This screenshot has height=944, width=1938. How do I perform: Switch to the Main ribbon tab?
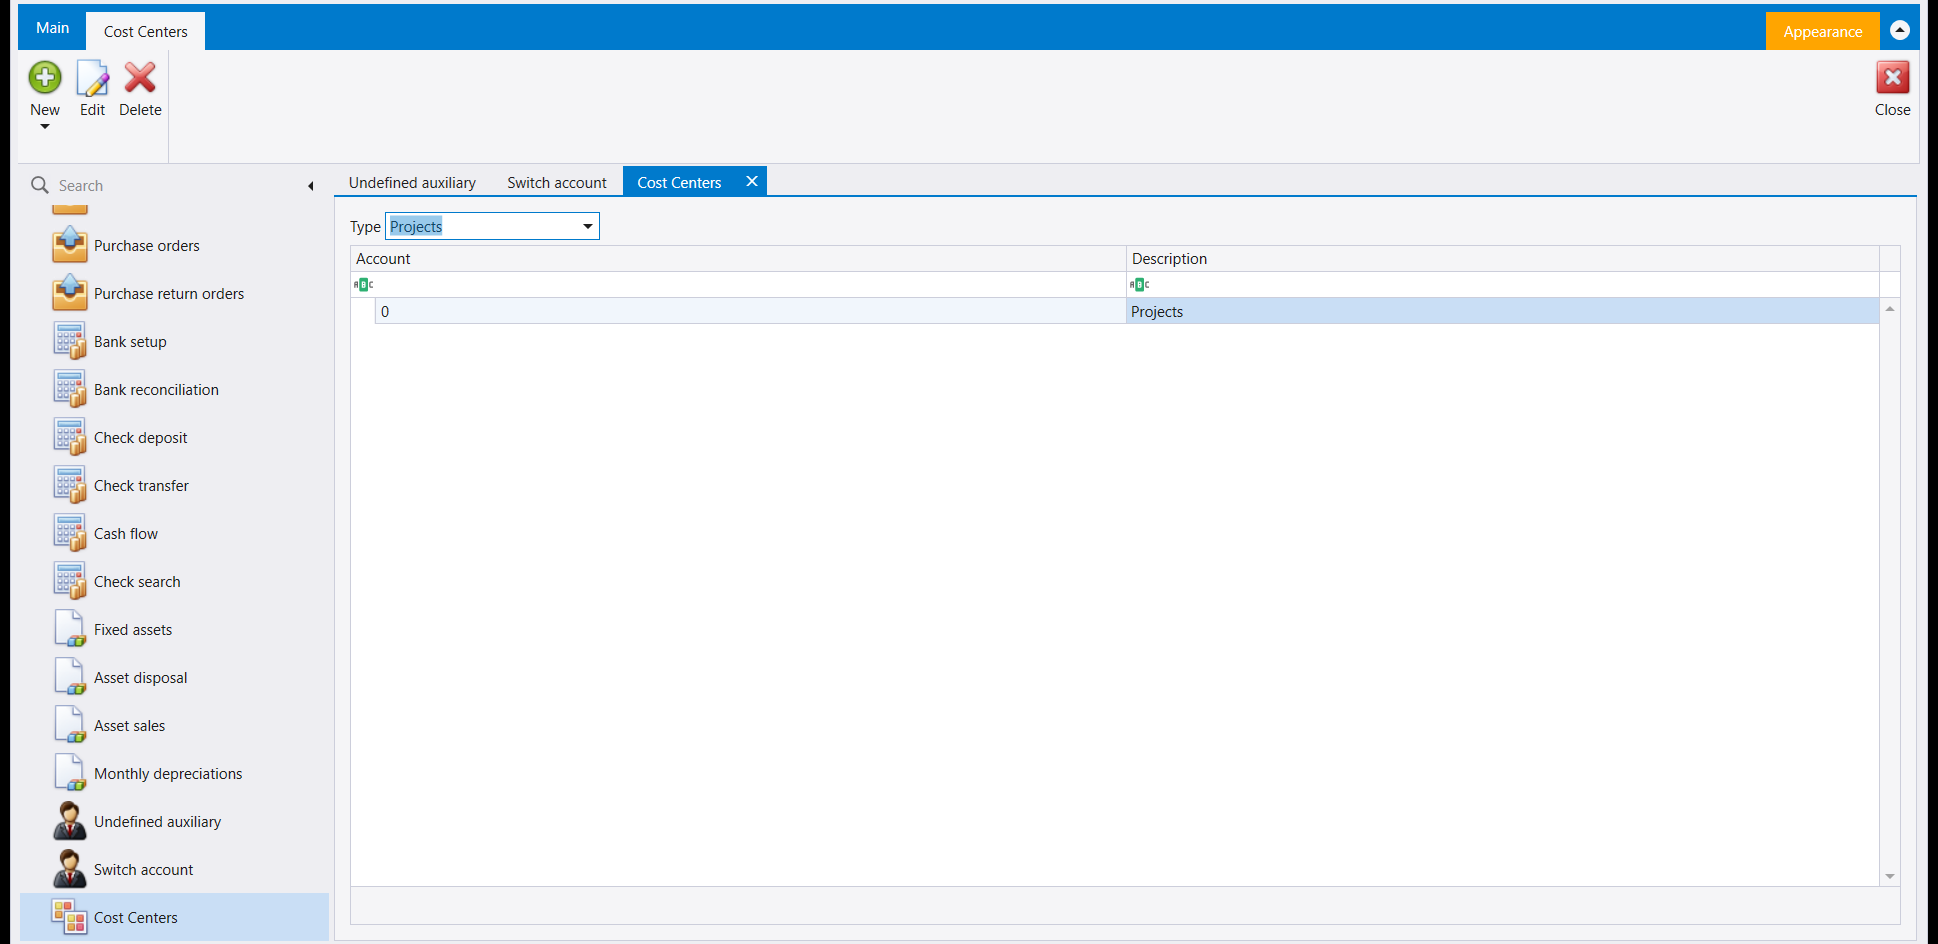(53, 28)
